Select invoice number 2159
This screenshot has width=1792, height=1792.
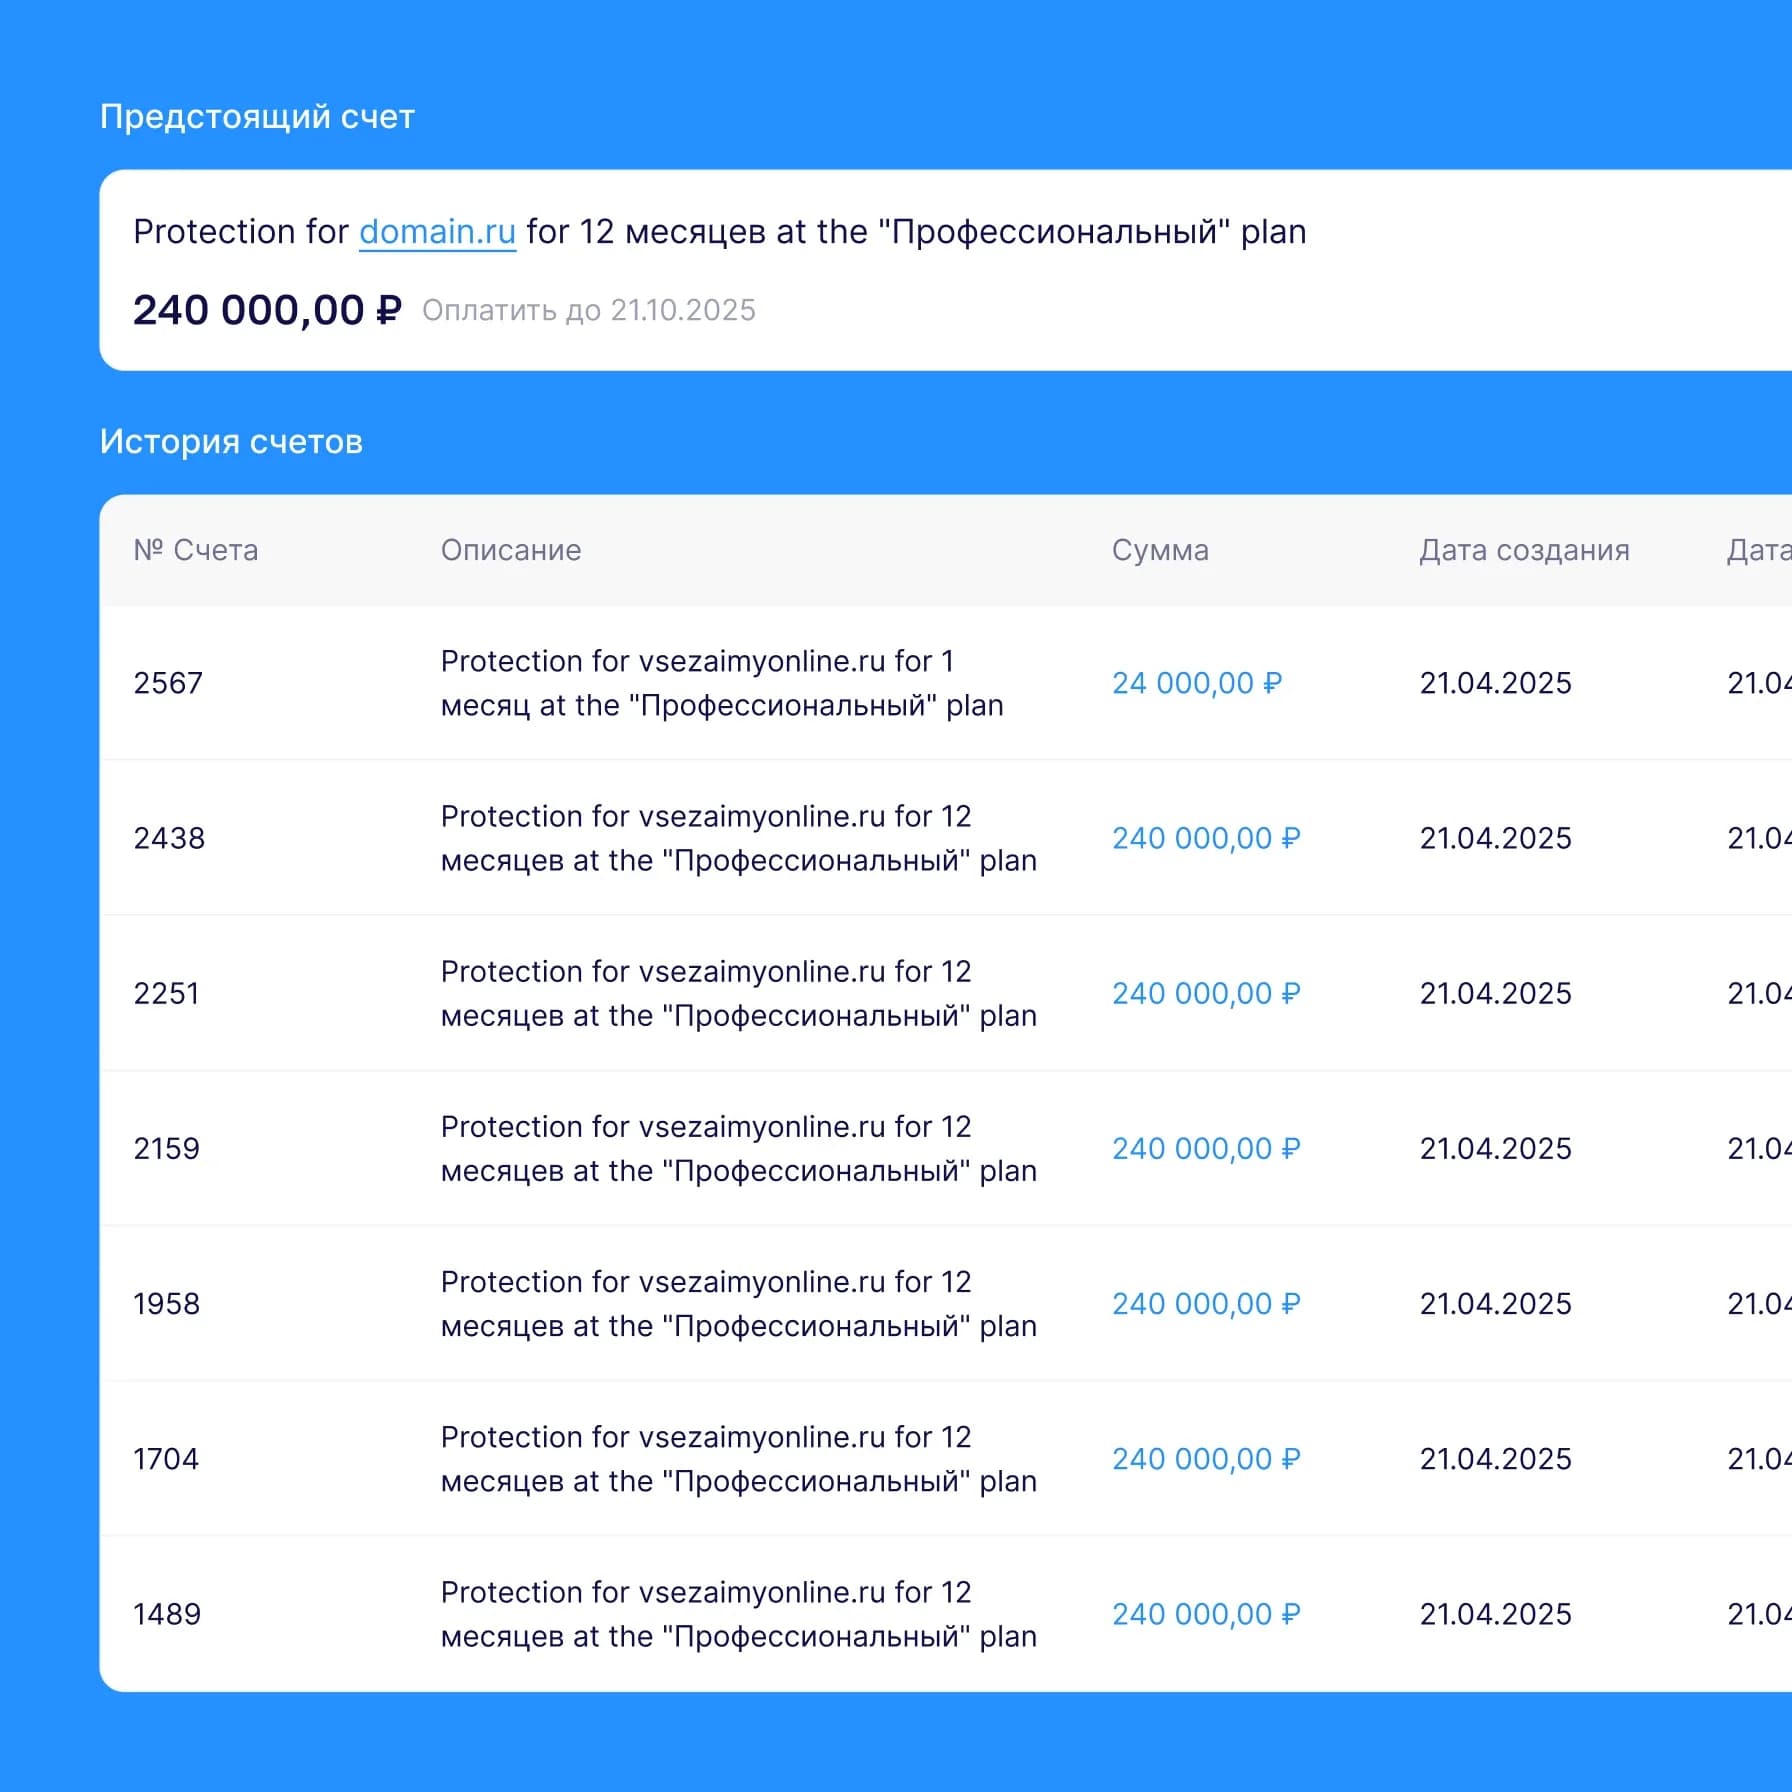point(166,1148)
